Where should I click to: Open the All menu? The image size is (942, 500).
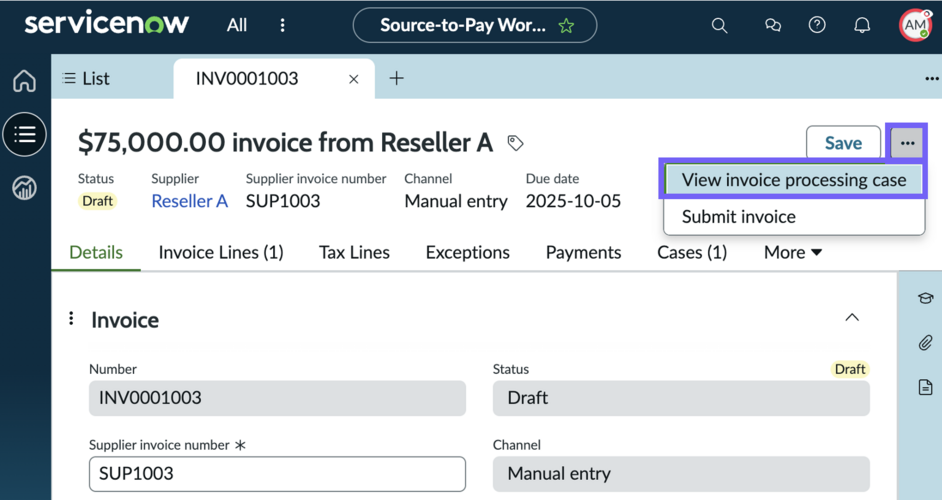tap(237, 25)
